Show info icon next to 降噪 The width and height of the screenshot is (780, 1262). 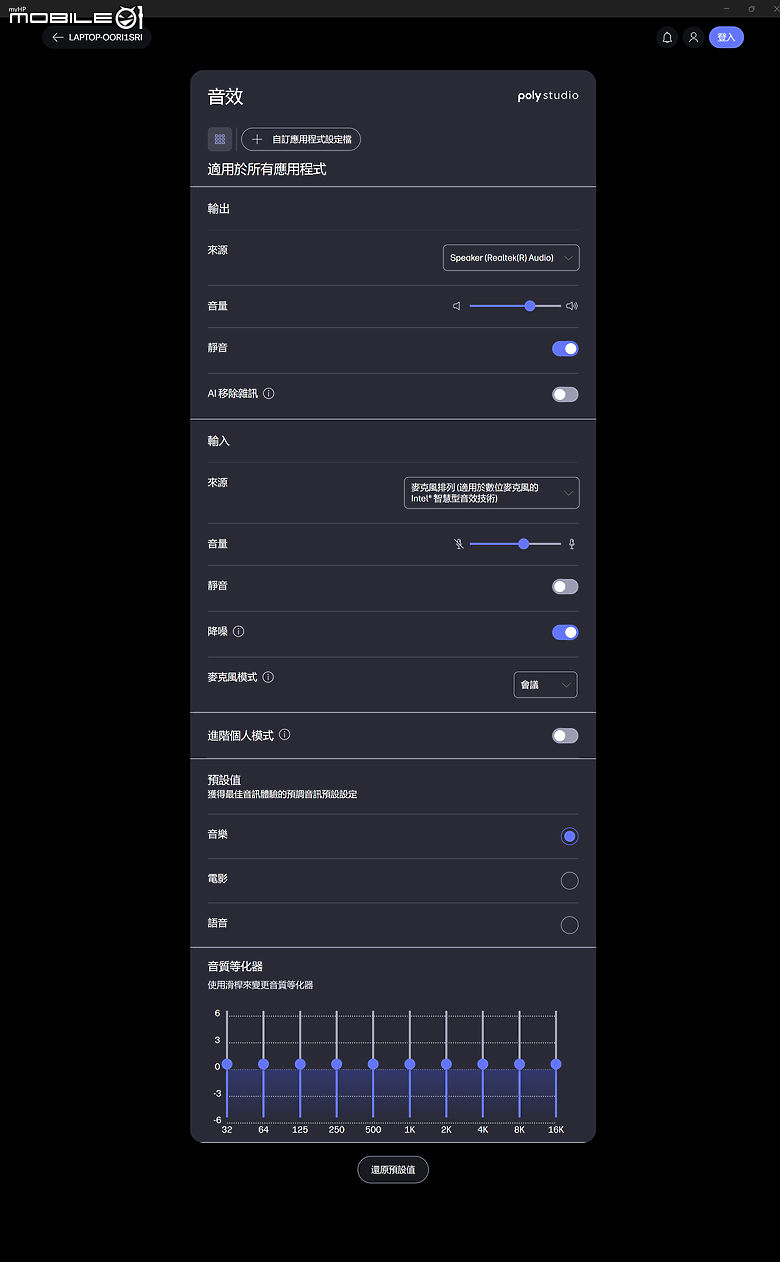[x=238, y=632]
